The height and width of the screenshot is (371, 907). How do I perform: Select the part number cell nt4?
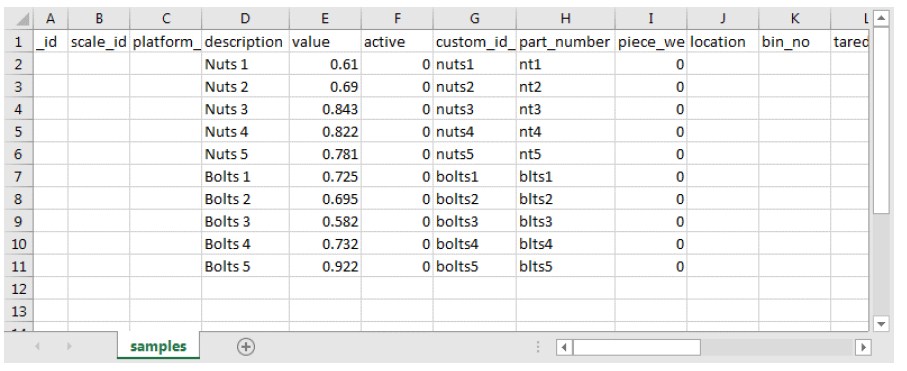pos(565,132)
